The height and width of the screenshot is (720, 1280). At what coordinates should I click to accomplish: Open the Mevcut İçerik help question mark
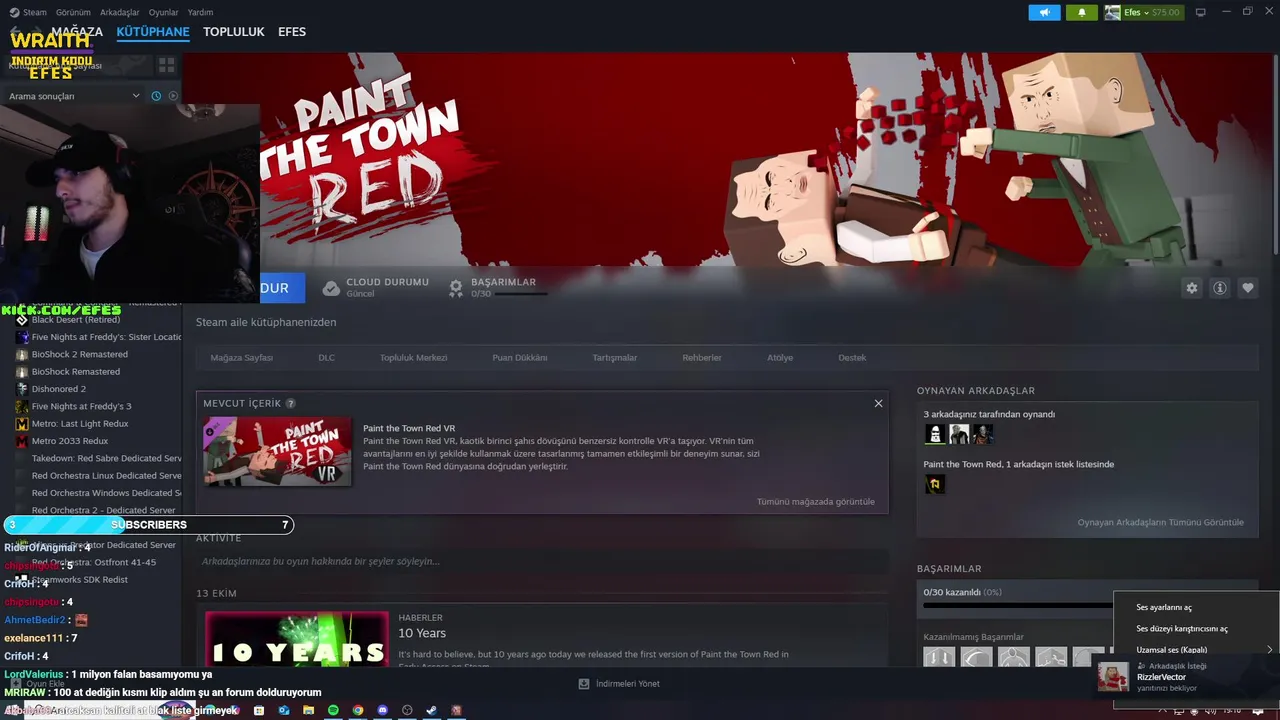point(291,403)
